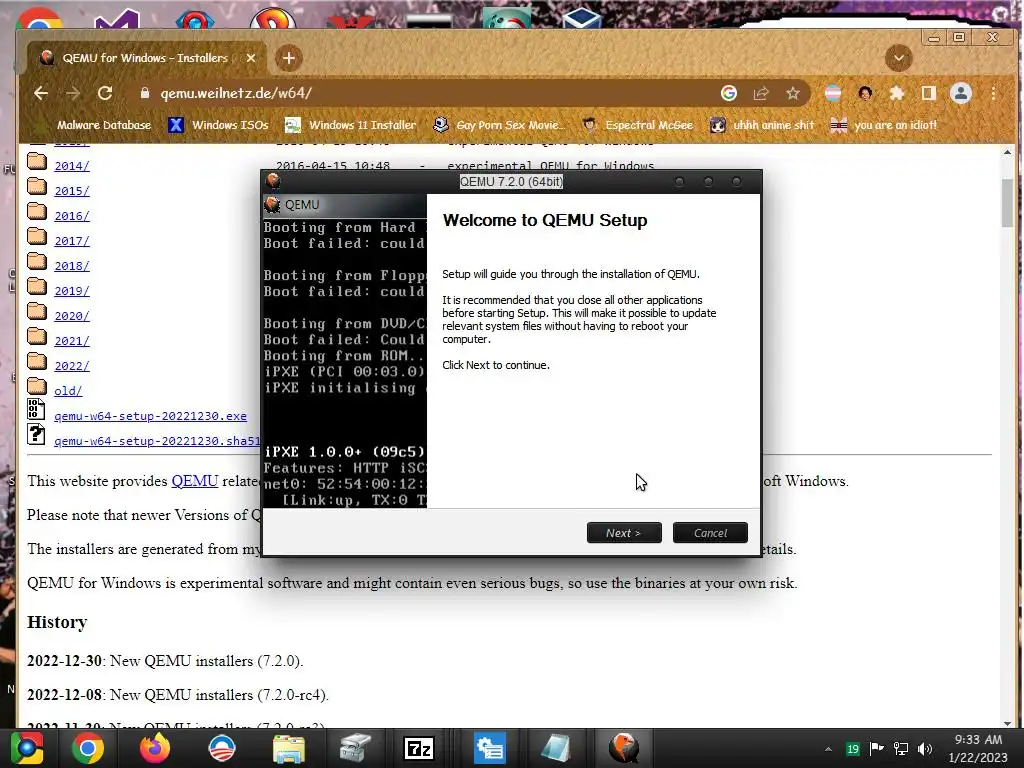
Task: Open the Chrome three-dot menu
Action: pyautogui.click(x=993, y=93)
